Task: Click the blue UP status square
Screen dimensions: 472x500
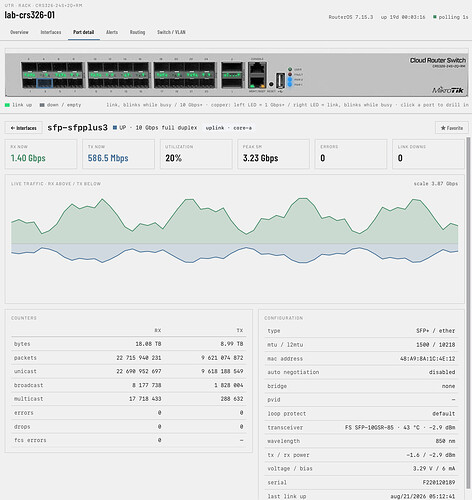Action: coord(115,128)
